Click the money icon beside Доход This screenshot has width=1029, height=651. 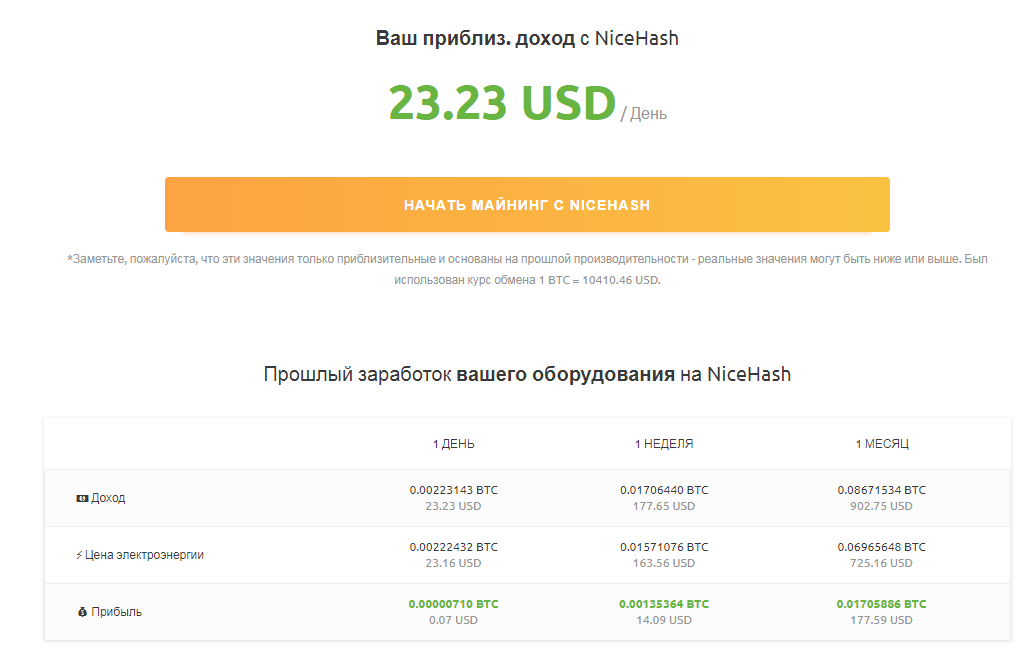click(x=82, y=498)
